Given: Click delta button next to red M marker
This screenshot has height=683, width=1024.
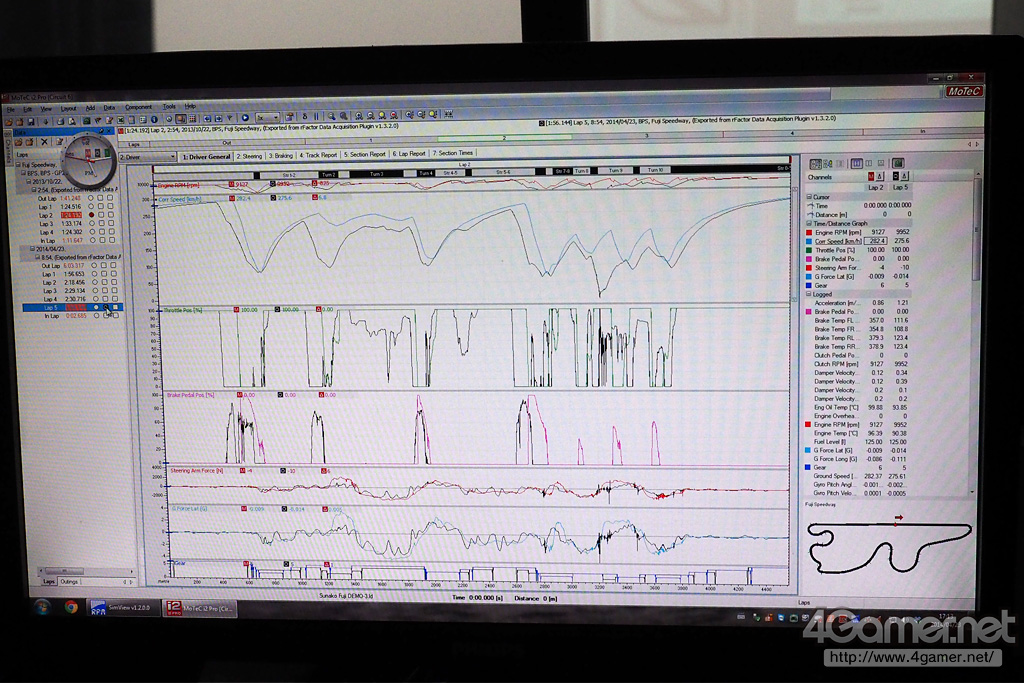Looking at the screenshot, I should [880, 176].
